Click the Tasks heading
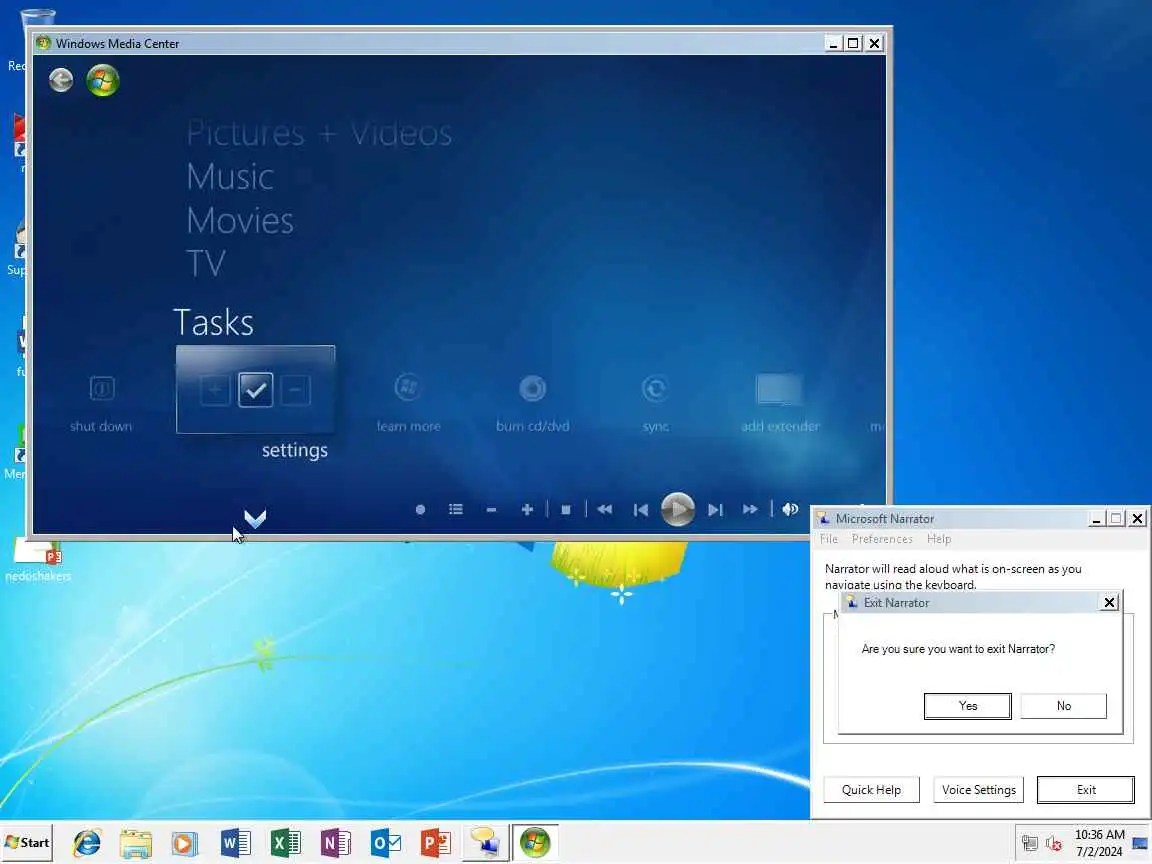The height and width of the screenshot is (864, 1152). 213,322
